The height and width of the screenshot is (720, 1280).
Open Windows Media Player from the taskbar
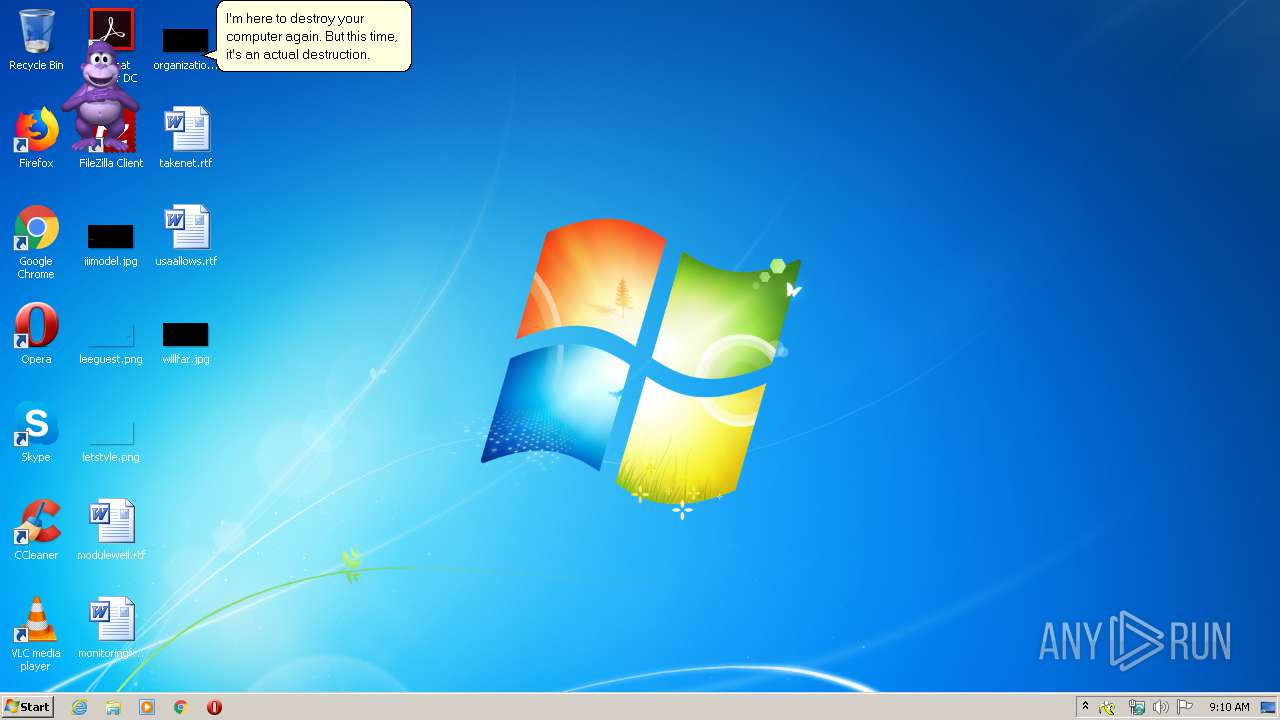(x=147, y=707)
